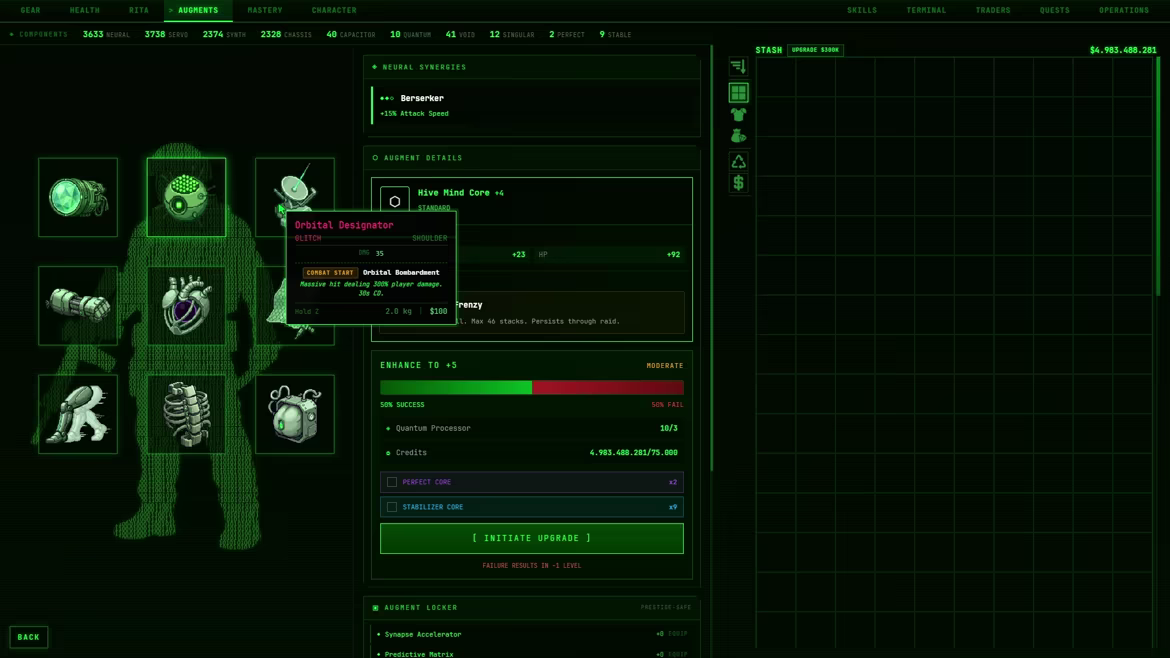Click the hexagon icon for Hive Mind Core
Image resolution: width=1170 pixels, height=658 pixels.
pos(395,200)
